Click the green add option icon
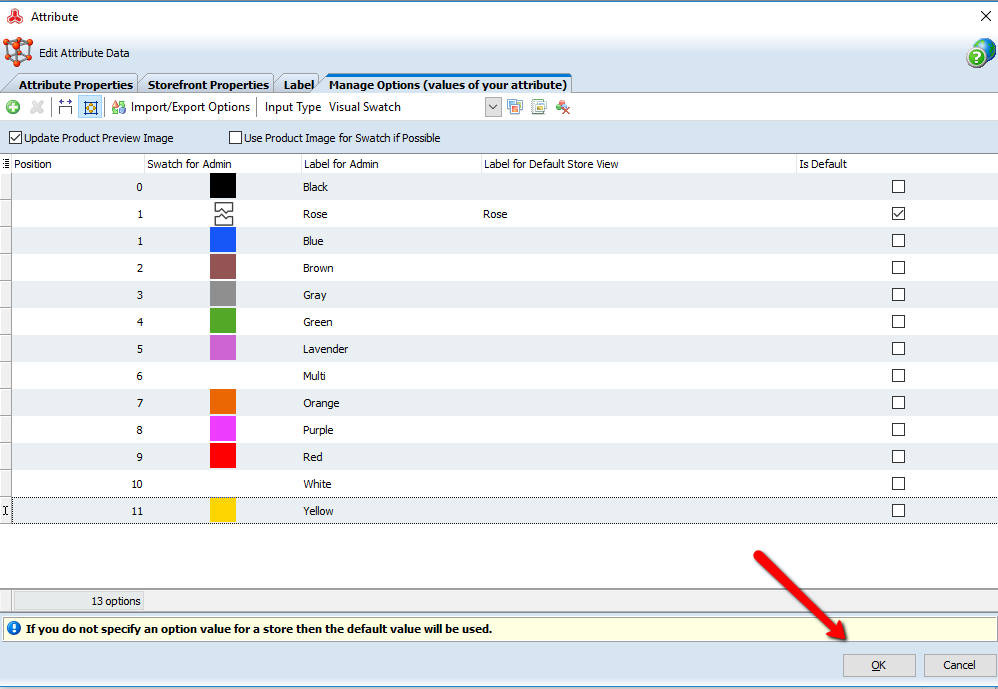This screenshot has width=998, height=689. (13, 107)
